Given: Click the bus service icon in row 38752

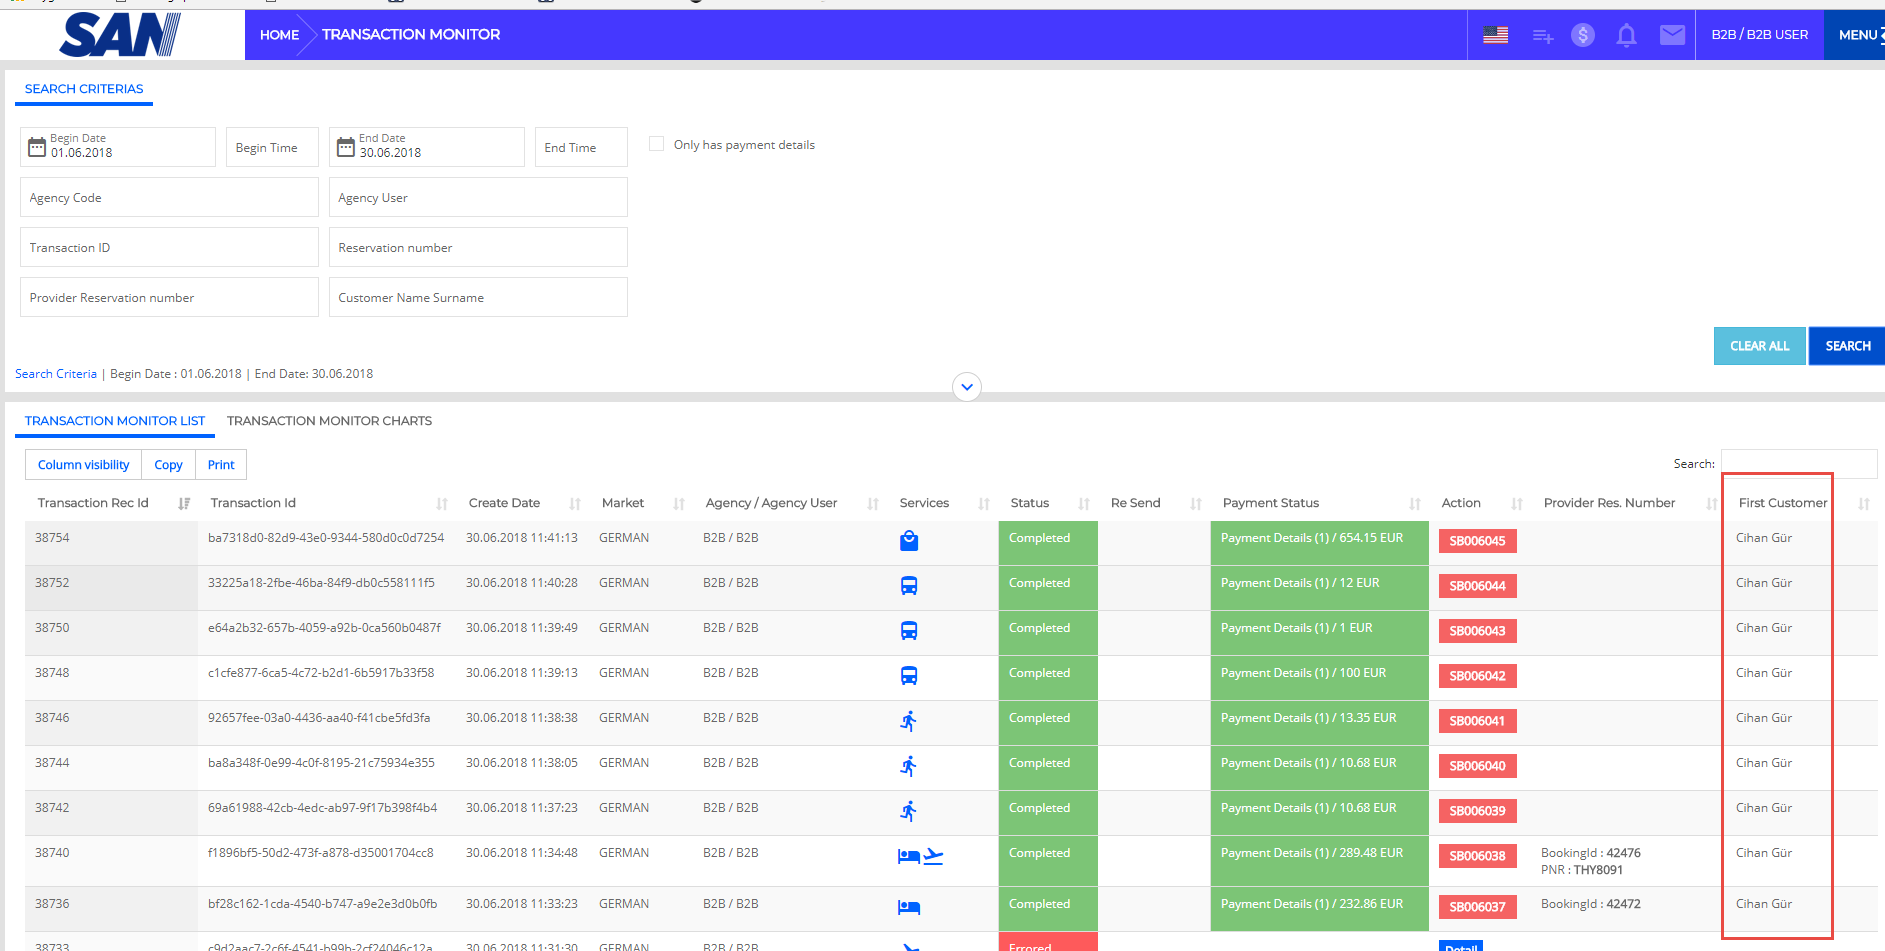Looking at the screenshot, I should 908,586.
